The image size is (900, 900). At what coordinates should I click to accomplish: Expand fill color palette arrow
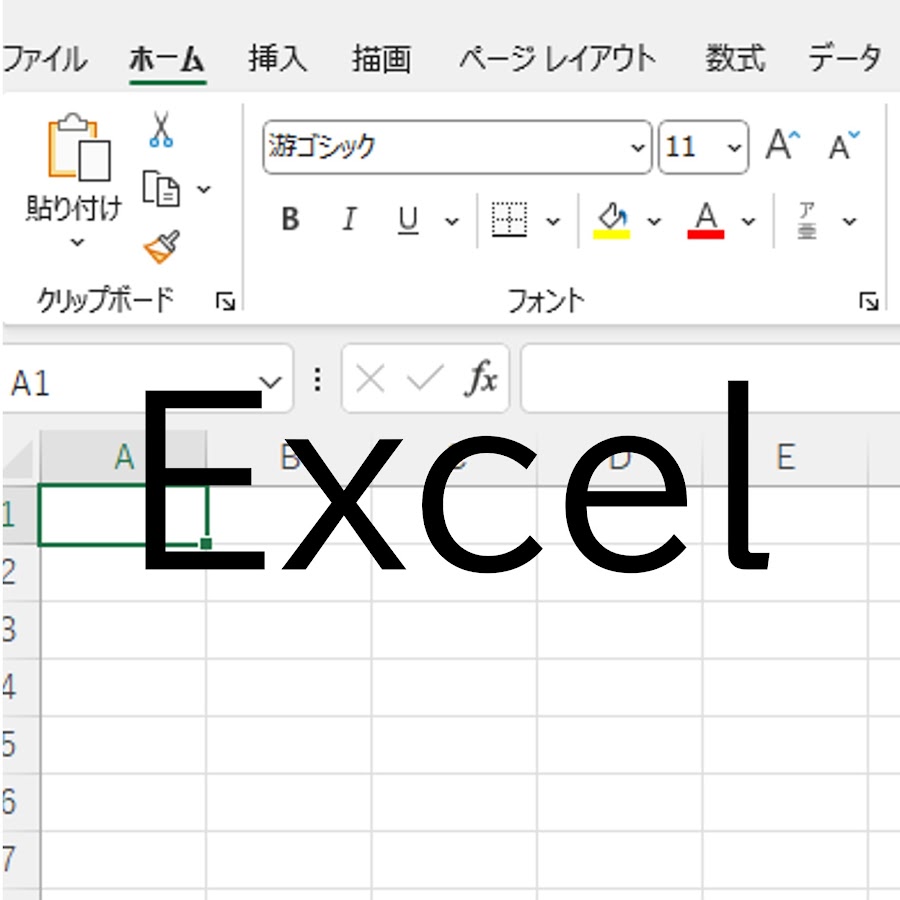click(654, 222)
